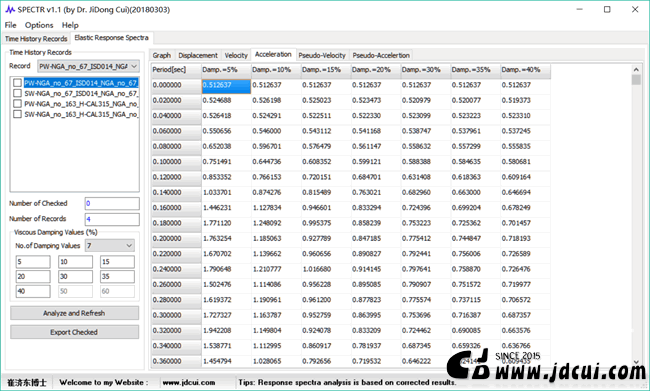Select the Elastic Response Spectra tab

112,38
